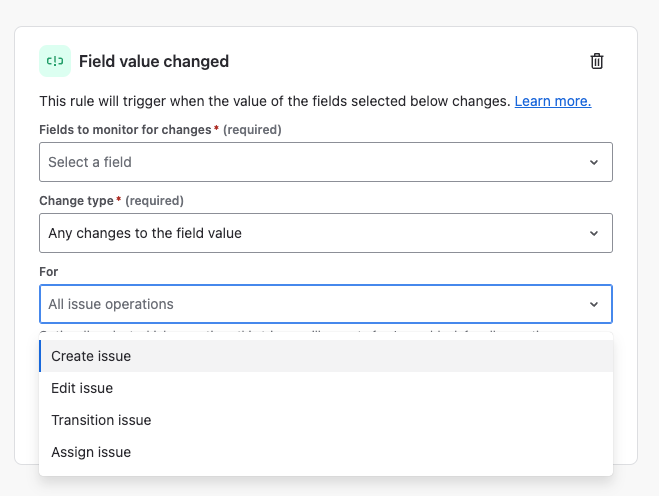Open the Select a field dropdown

tap(326, 162)
